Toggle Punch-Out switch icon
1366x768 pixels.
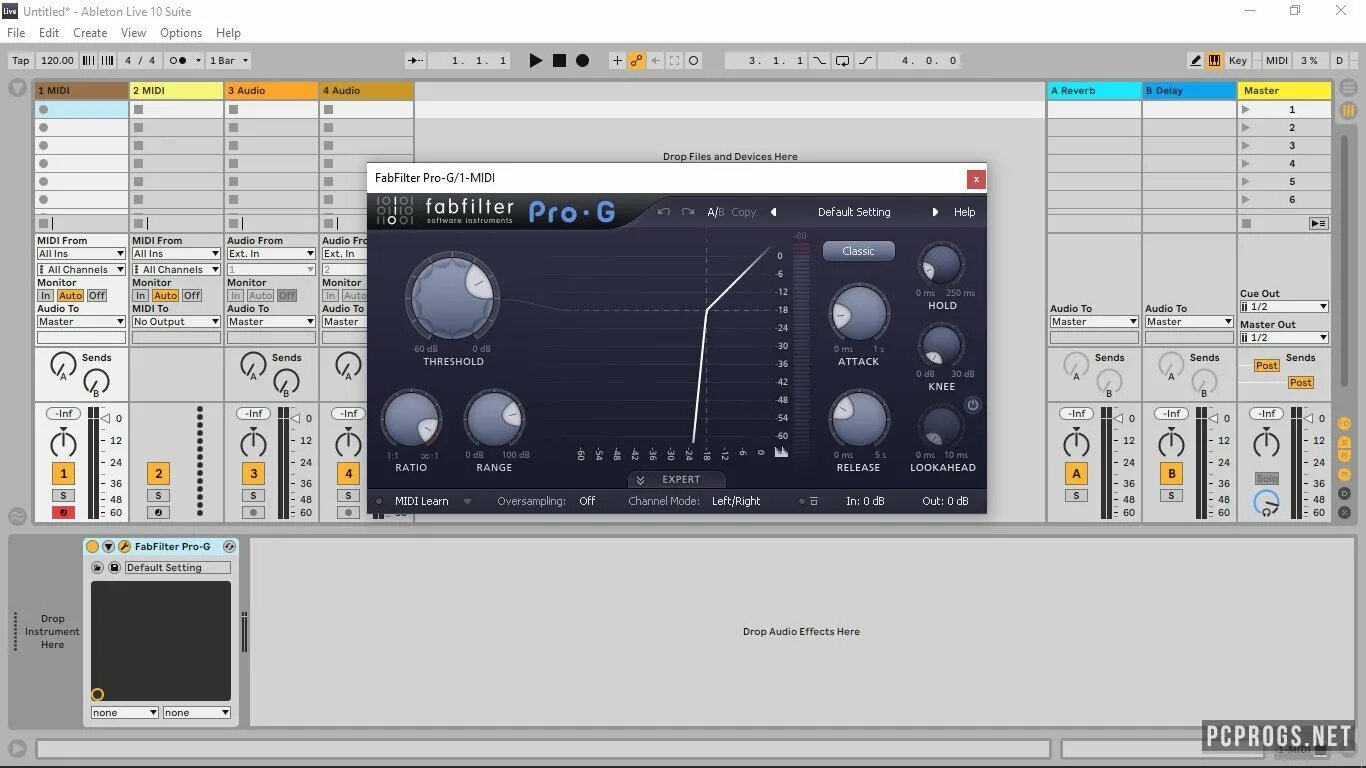pyautogui.click(x=865, y=60)
